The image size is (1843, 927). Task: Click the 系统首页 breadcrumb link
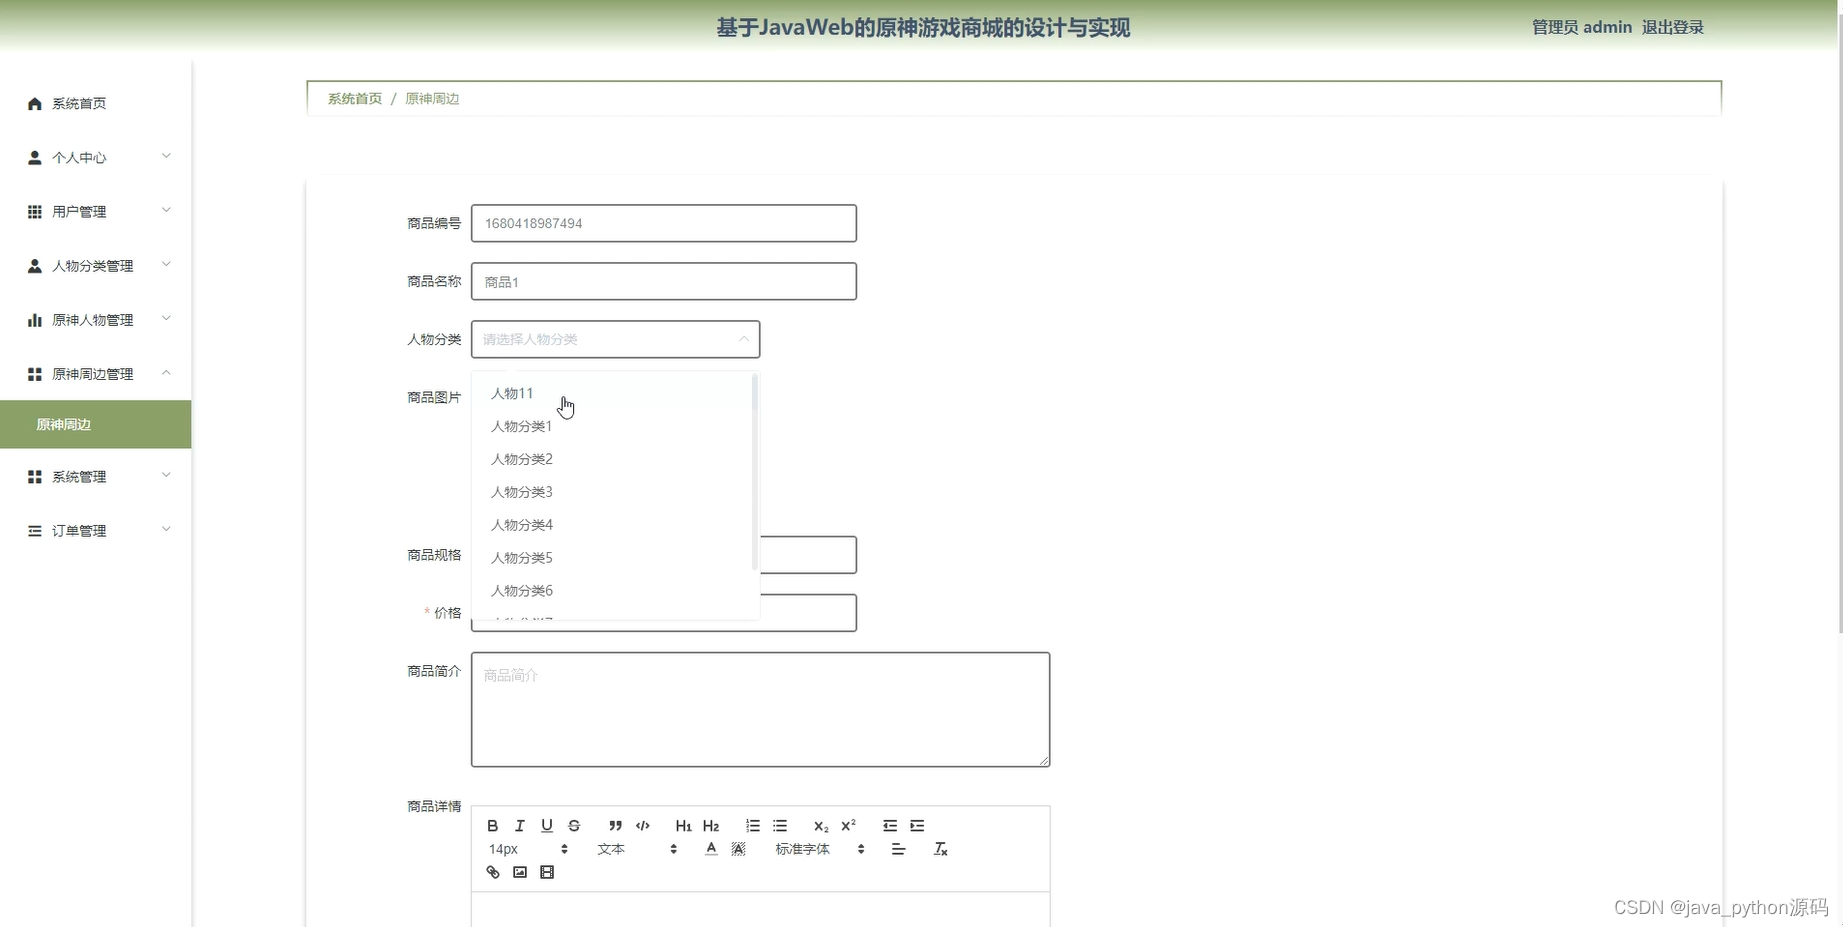click(x=355, y=98)
